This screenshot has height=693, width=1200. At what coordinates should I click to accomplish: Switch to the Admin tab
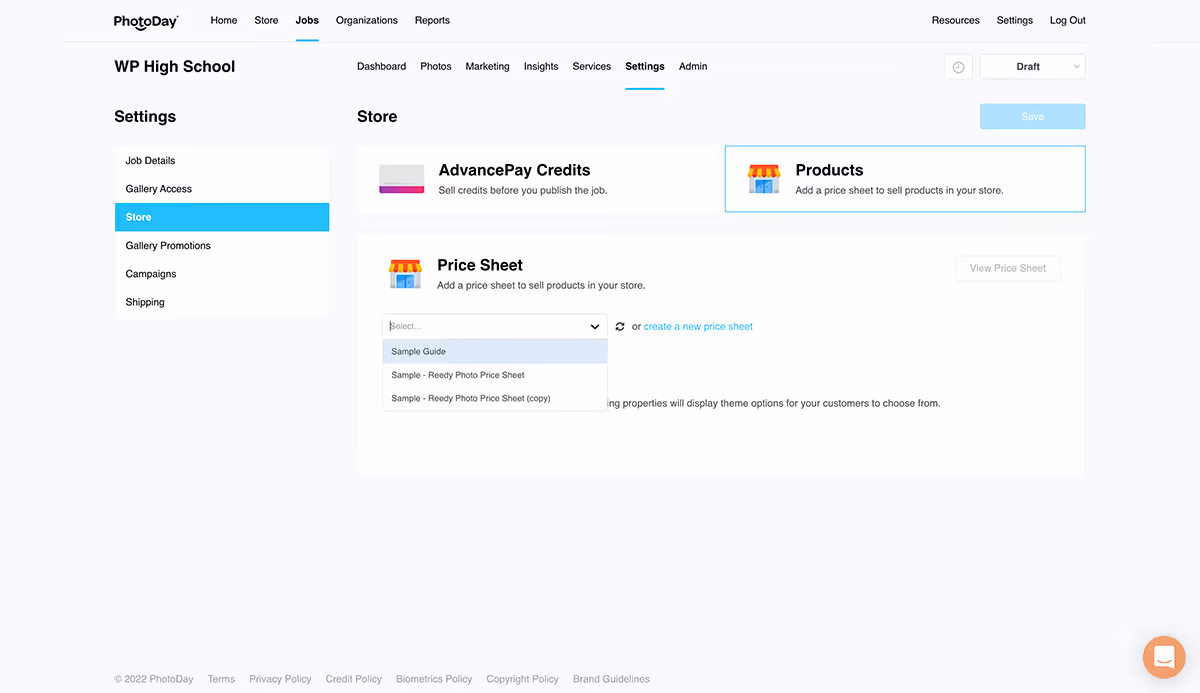693,67
